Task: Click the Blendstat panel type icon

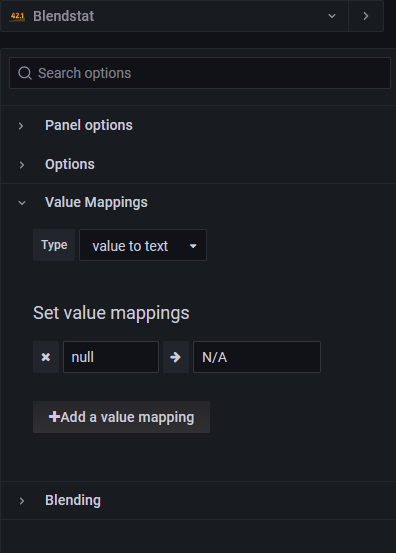Action: tap(17, 16)
